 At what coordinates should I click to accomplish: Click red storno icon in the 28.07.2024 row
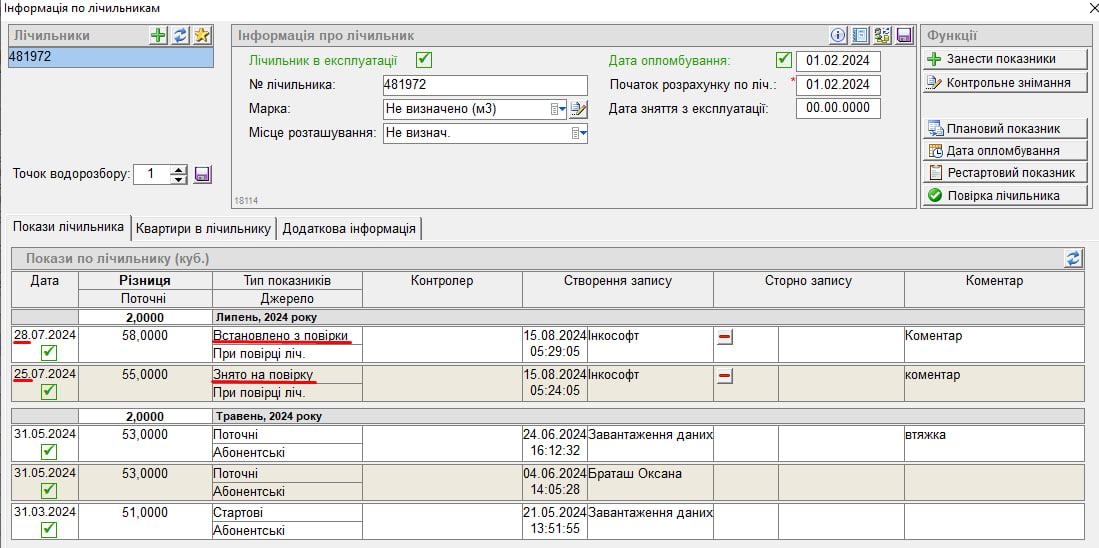click(725, 338)
